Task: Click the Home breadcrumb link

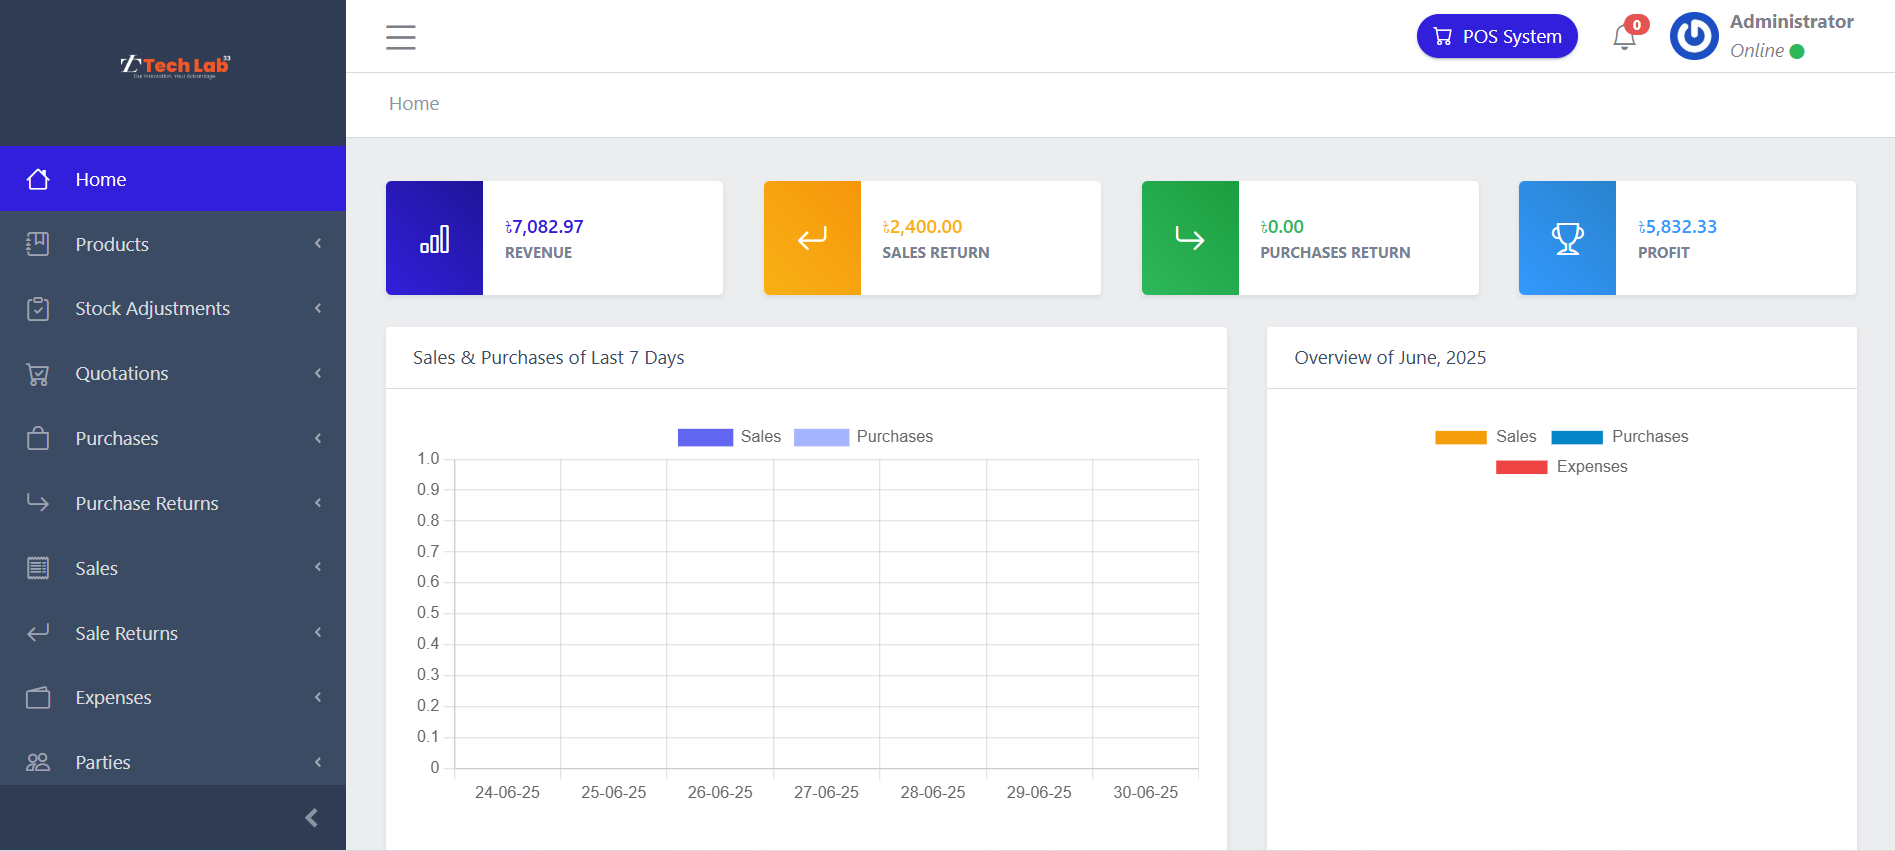Action: pyautogui.click(x=414, y=104)
